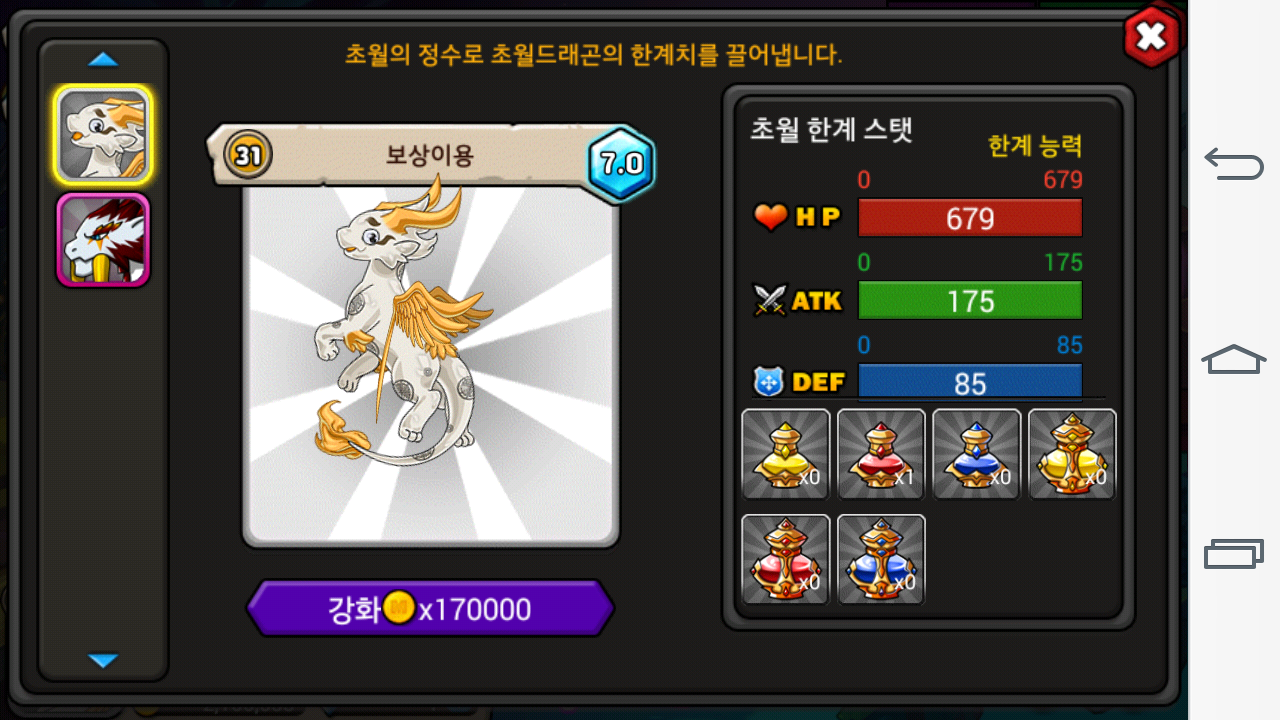Viewport: 1280px width, 720px height.
Task: Select the red-haired dragon thumbnail
Action: (x=104, y=240)
